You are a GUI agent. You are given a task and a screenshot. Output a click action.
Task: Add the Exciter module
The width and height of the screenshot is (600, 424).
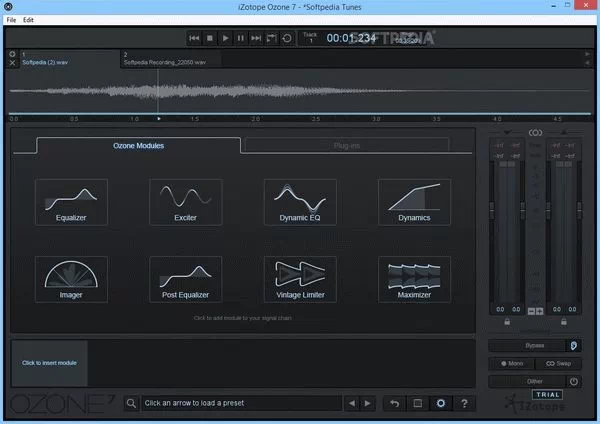(x=185, y=203)
